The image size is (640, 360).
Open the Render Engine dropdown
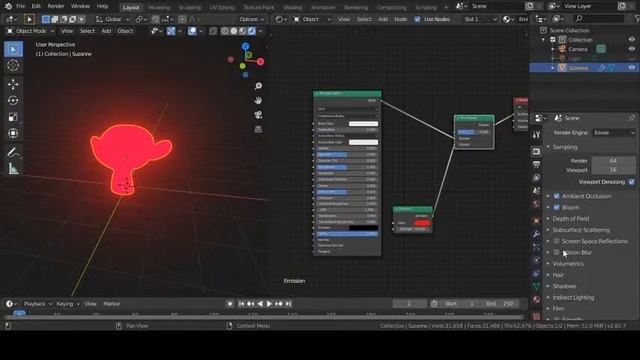(613, 133)
